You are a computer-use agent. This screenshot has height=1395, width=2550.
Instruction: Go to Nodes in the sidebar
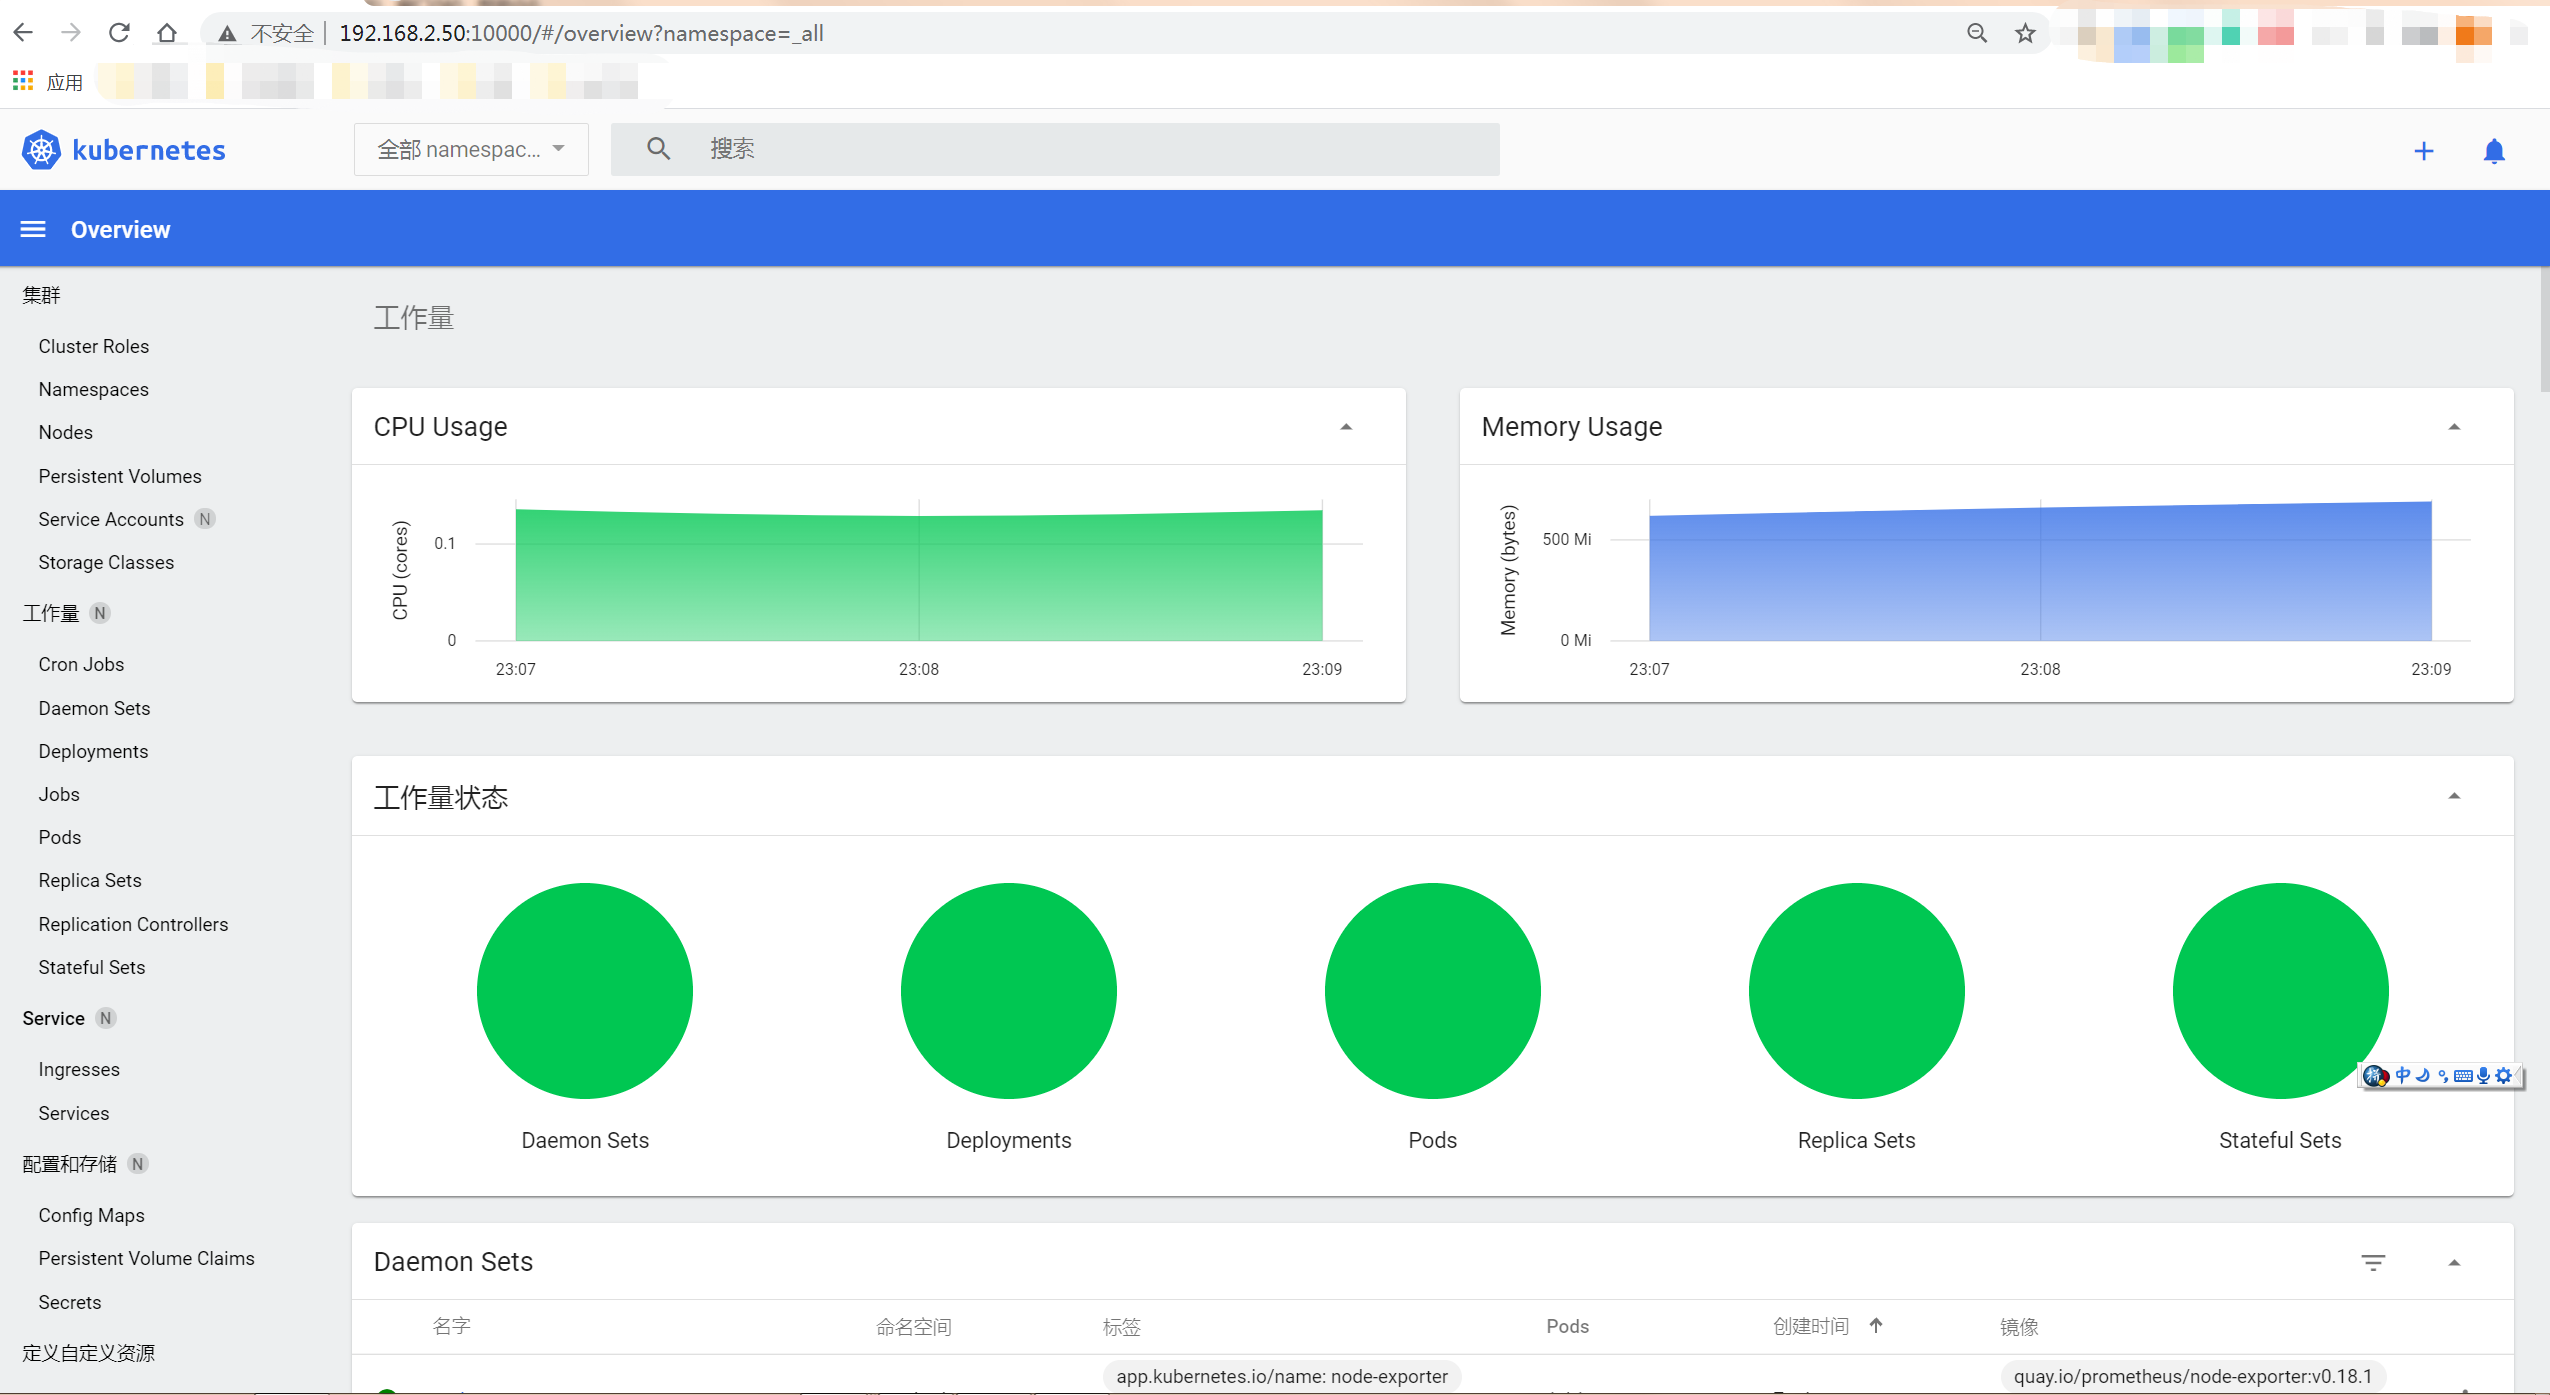click(65, 432)
